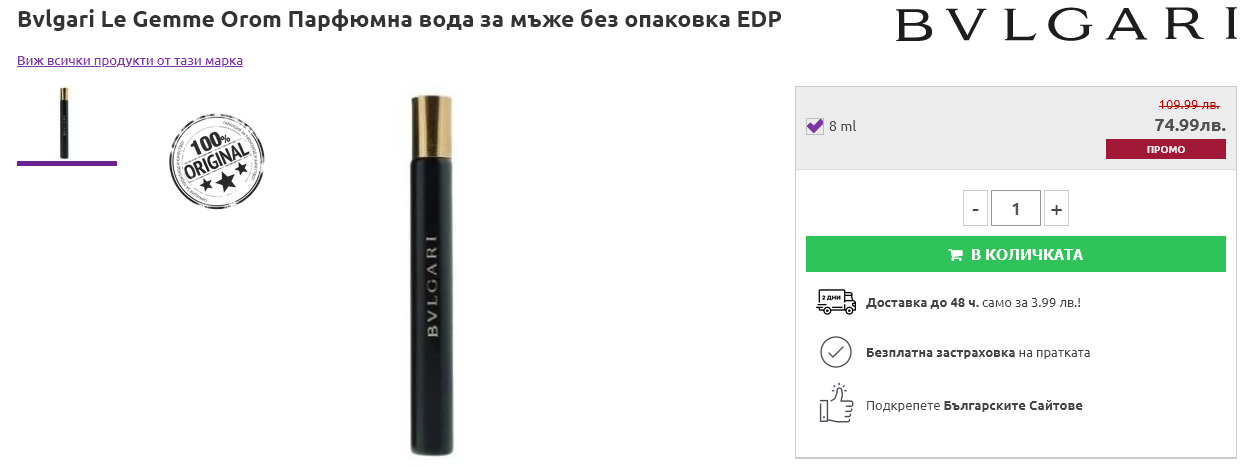The image size is (1255, 467).
Task: Click the Подкрепете Българските Сайтове text
Action: pyautogui.click(x=974, y=406)
